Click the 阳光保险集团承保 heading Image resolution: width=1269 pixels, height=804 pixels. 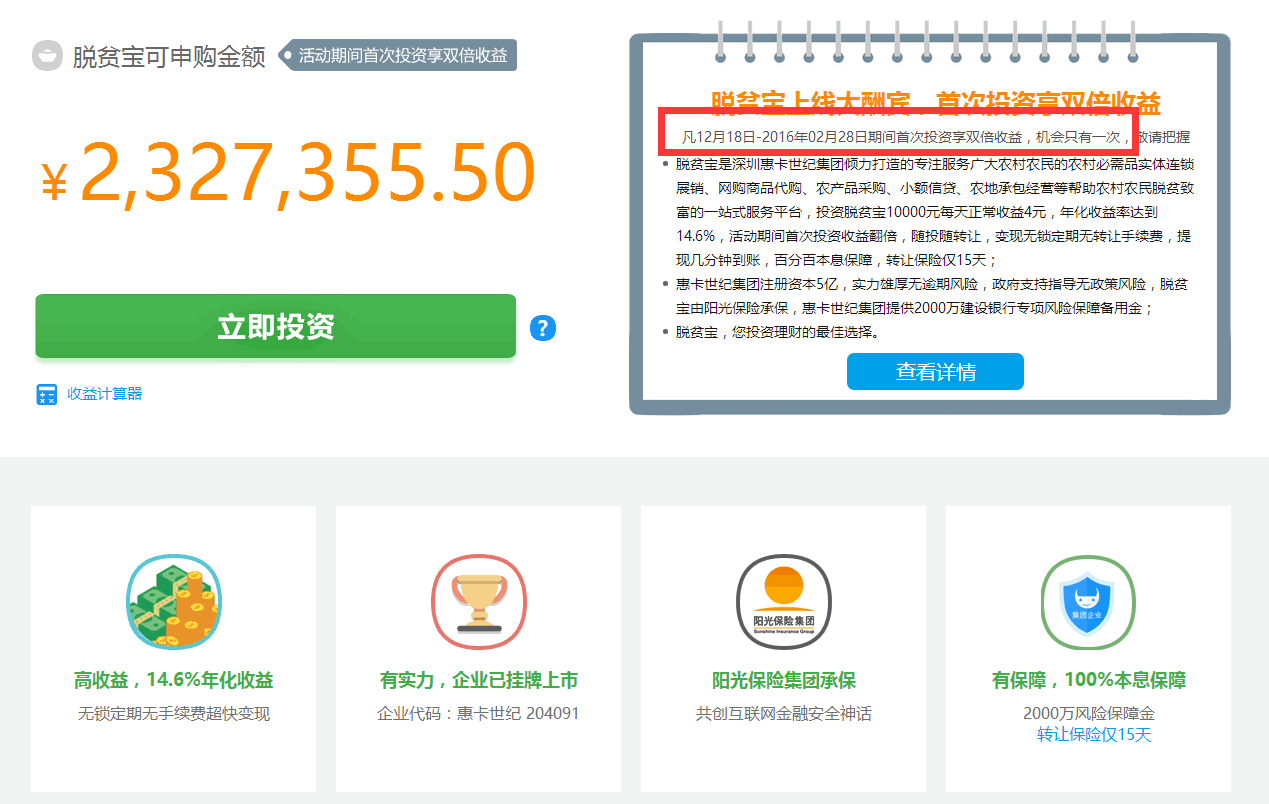(783, 681)
